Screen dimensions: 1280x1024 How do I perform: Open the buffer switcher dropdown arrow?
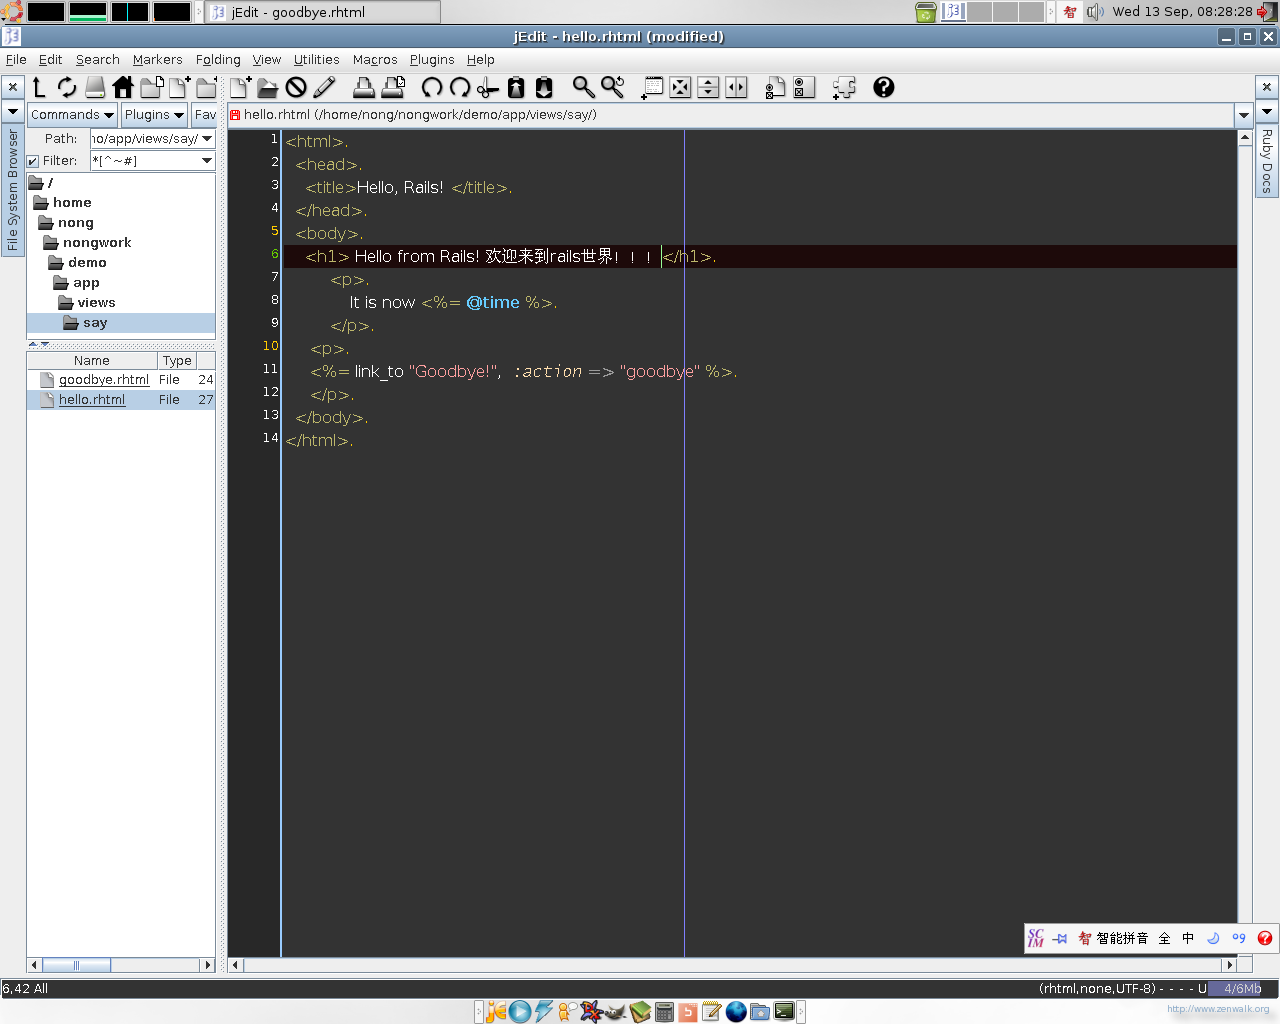coord(1244,115)
